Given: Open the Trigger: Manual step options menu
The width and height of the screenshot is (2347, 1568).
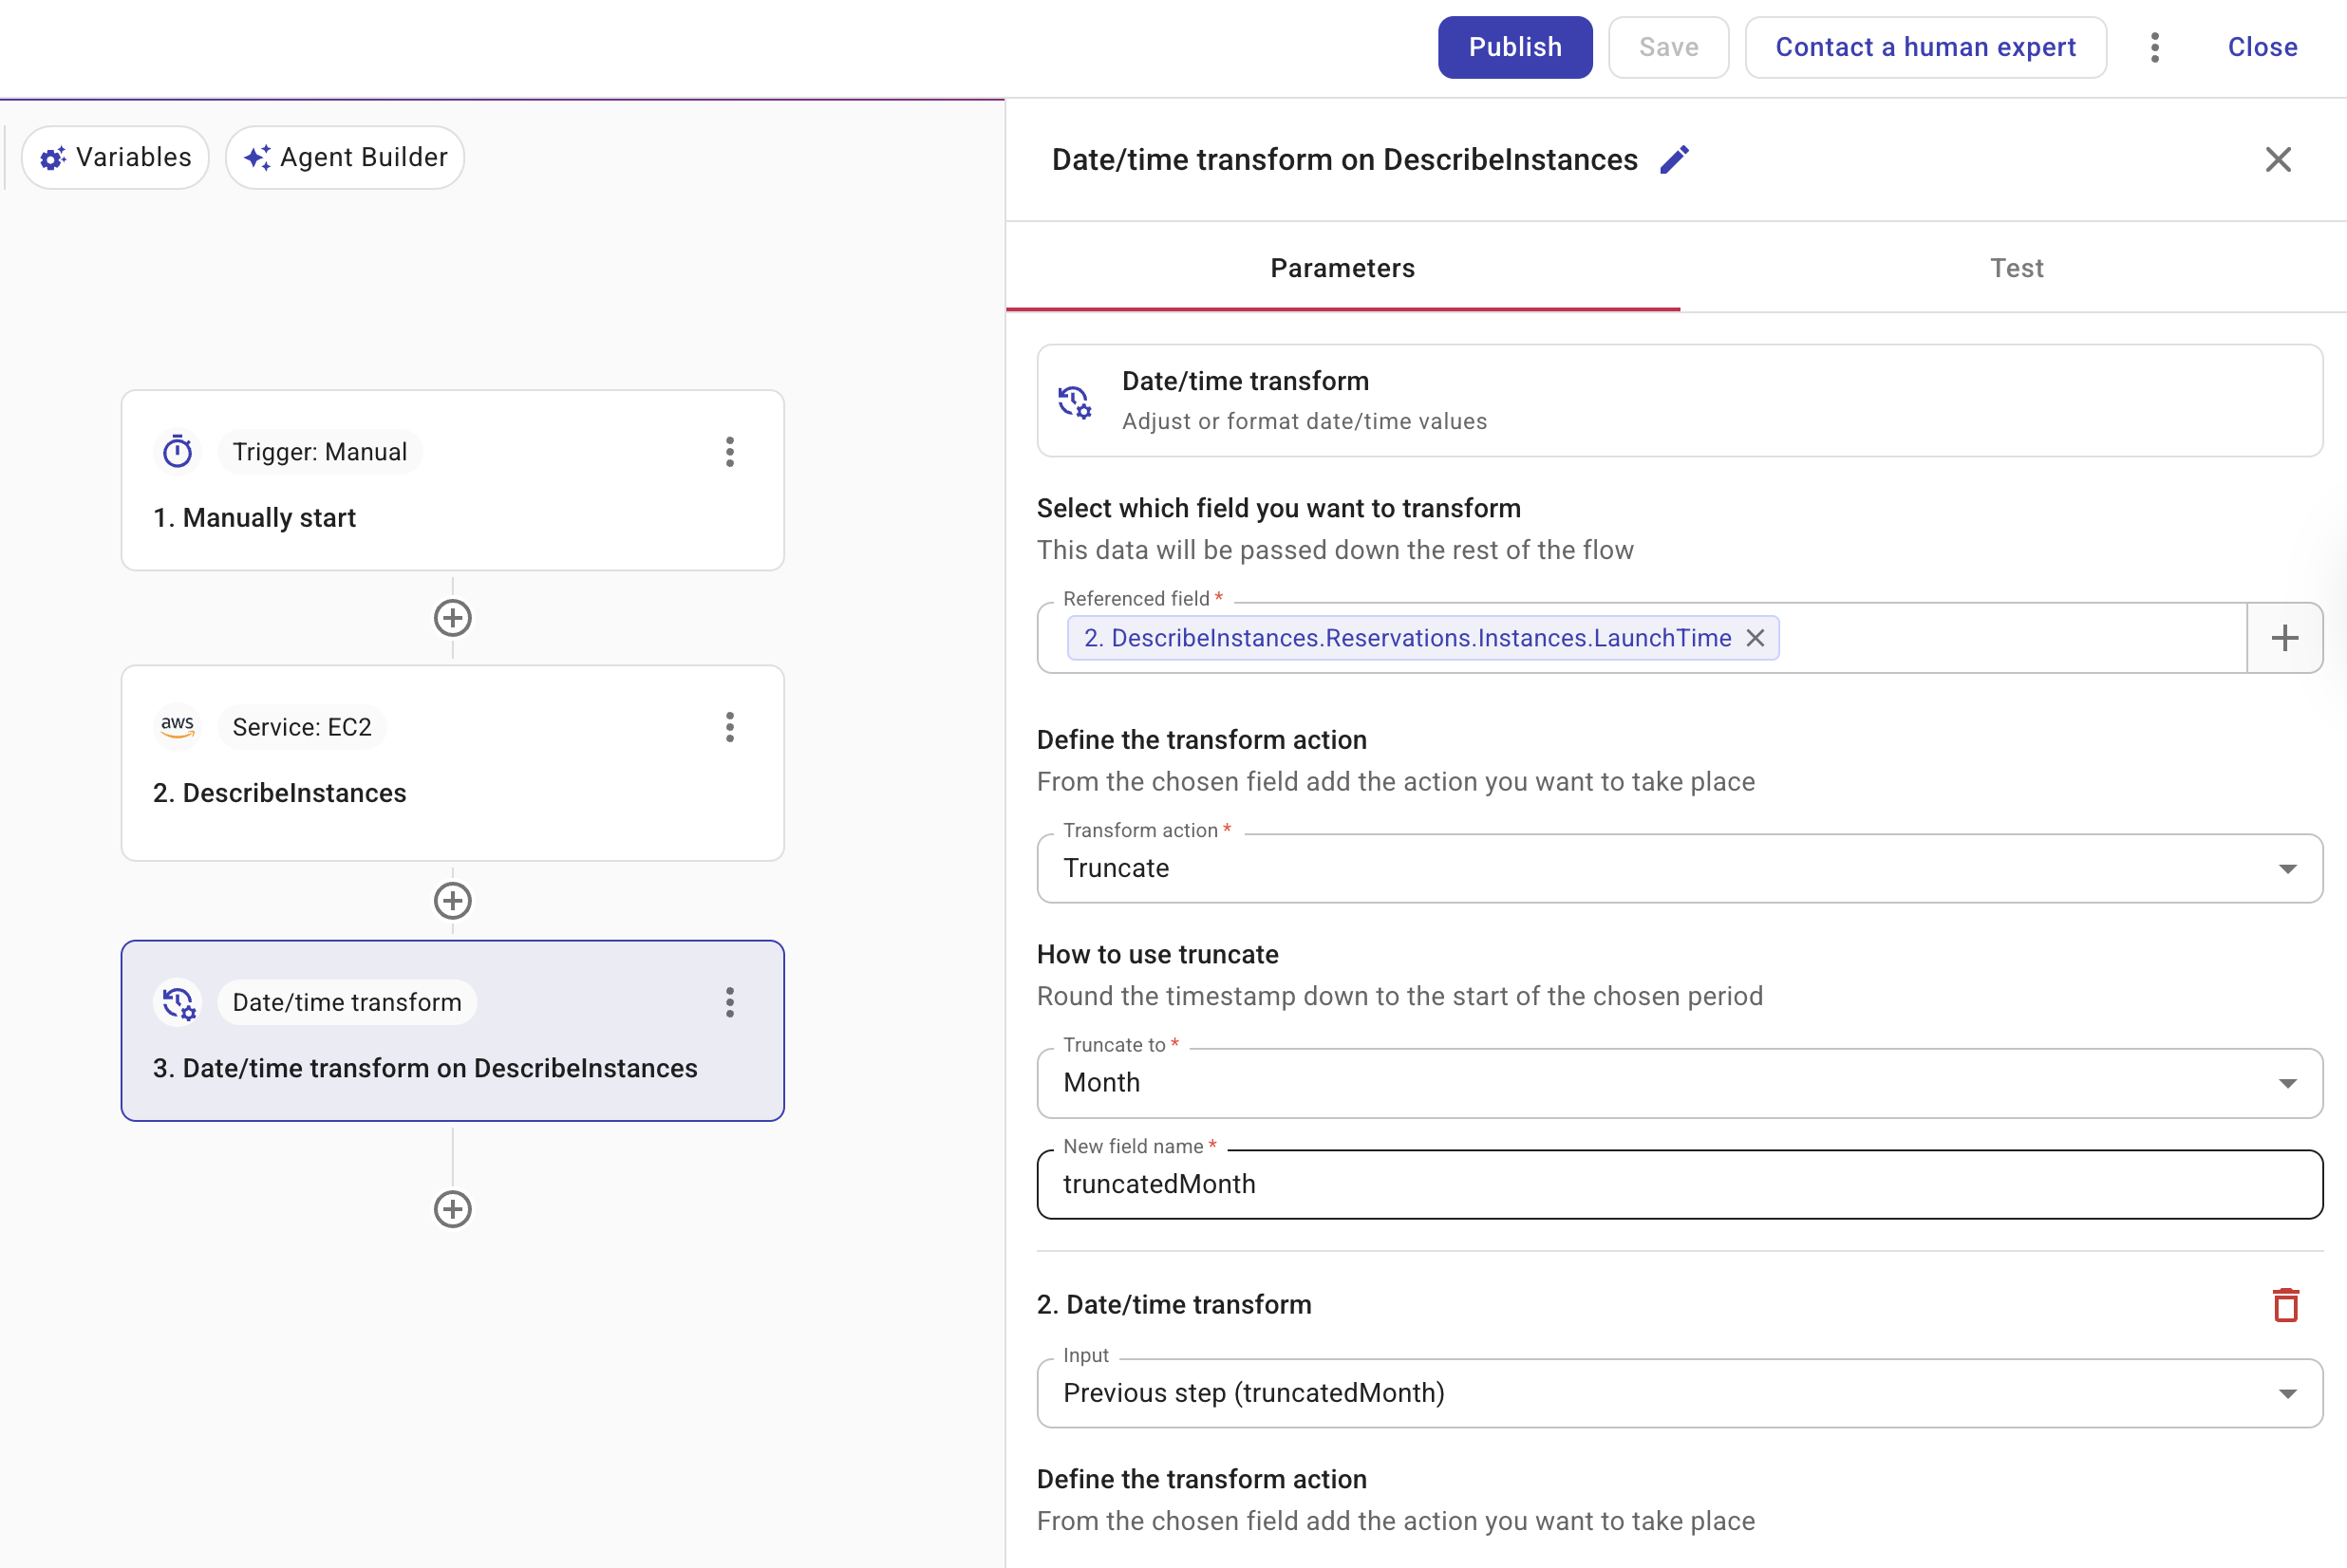Looking at the screenshot, I should point(730,452).
